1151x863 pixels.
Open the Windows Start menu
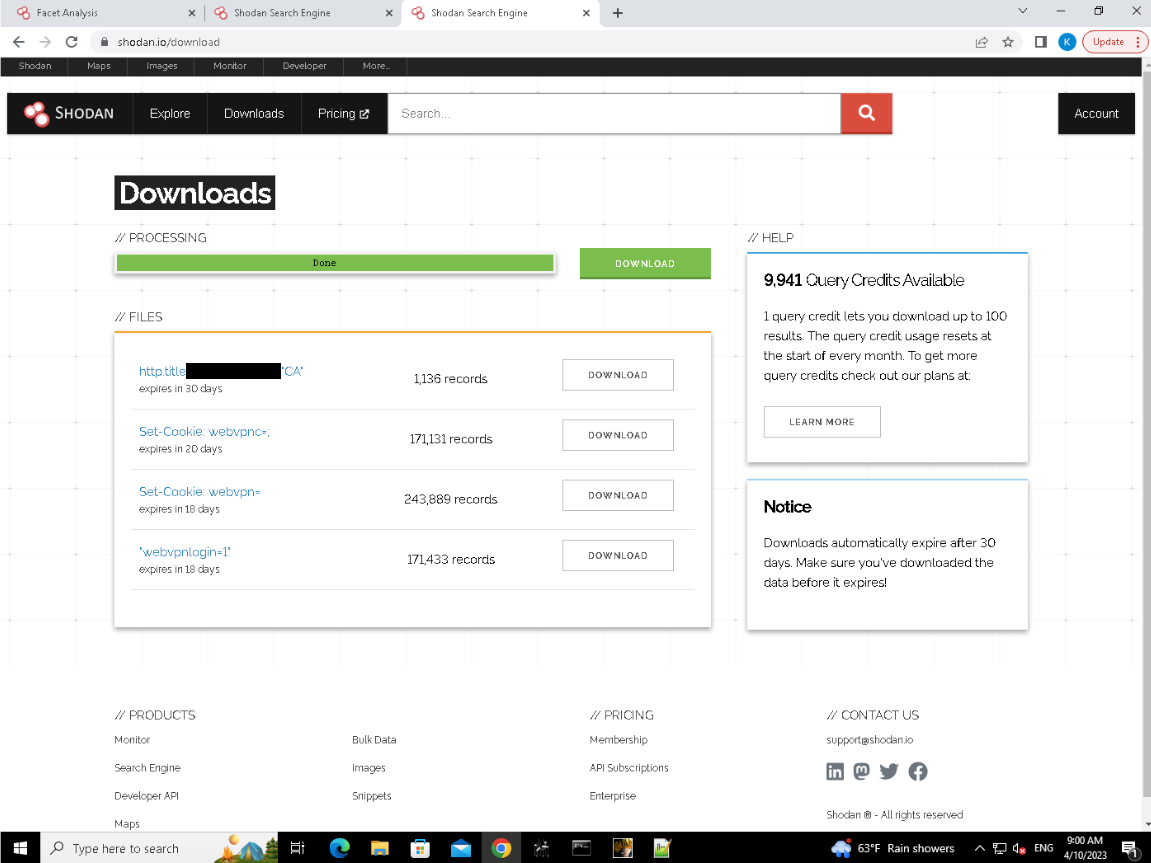[20, 848]
